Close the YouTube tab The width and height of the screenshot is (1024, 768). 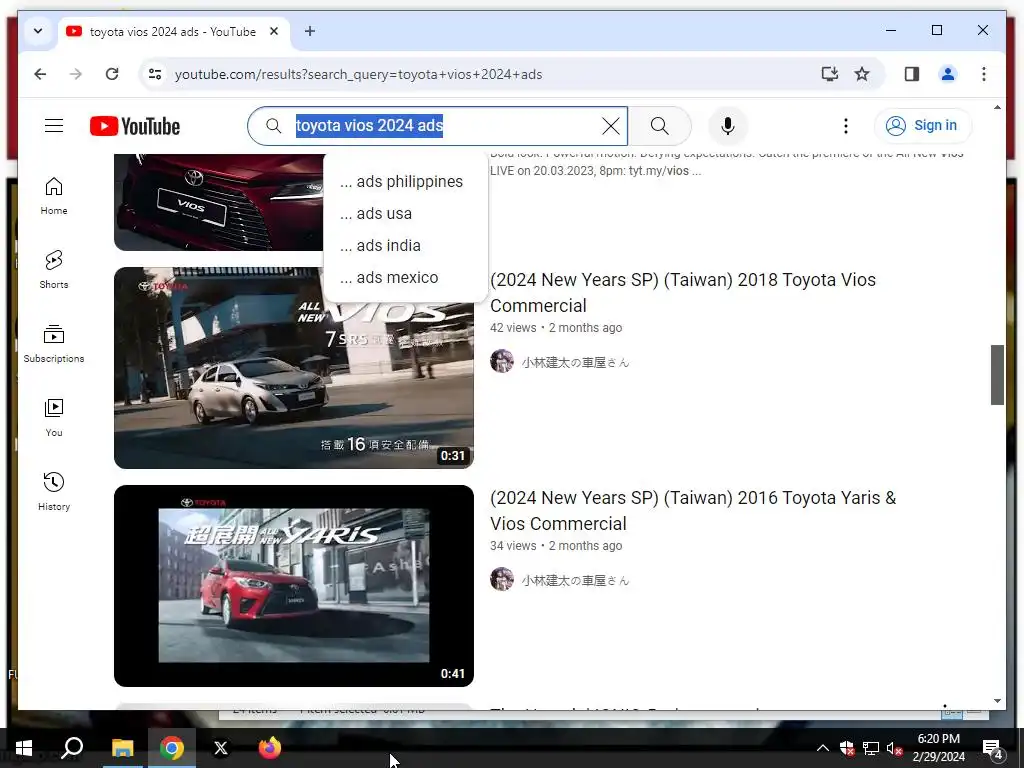[x=274, y=31]
